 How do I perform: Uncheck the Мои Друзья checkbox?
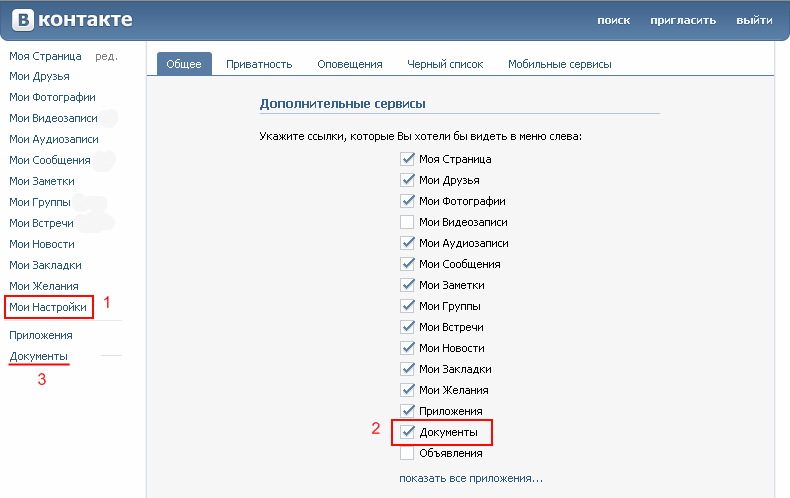pos(407,180)
